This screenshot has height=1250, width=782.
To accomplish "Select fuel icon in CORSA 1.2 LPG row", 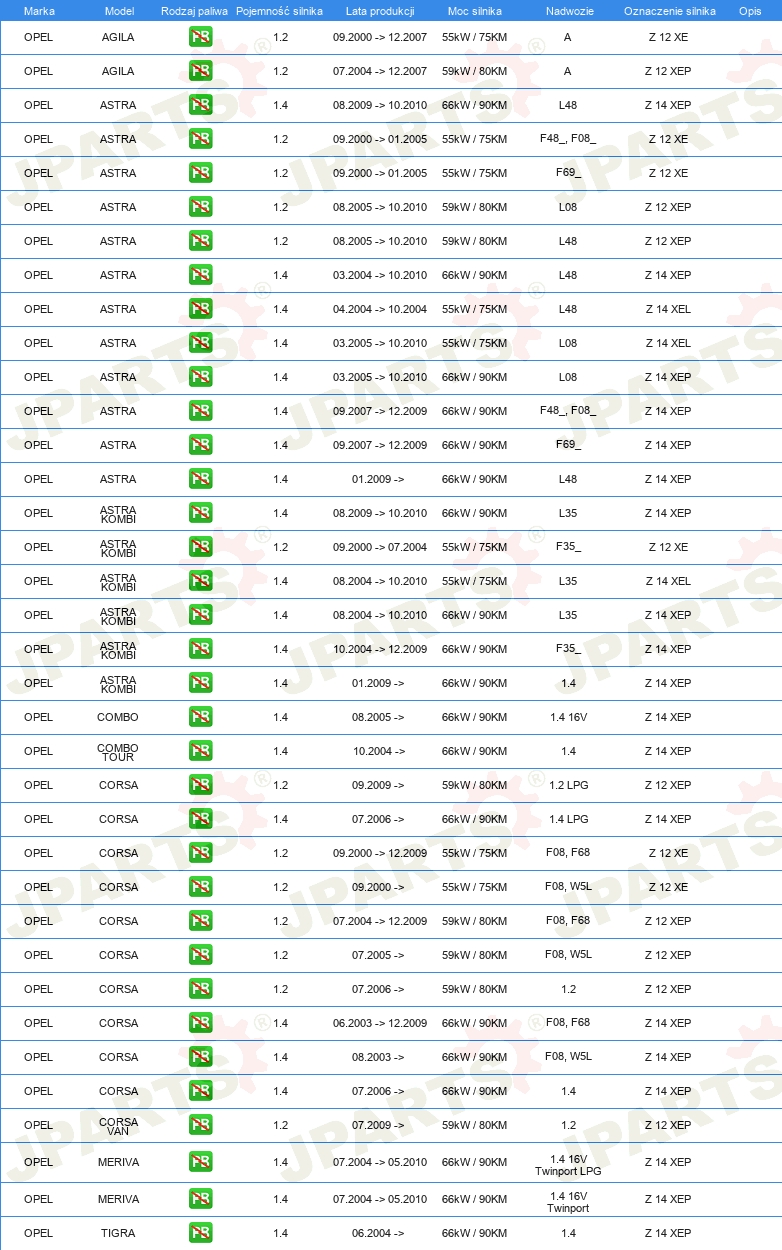I will click(200, 785).
